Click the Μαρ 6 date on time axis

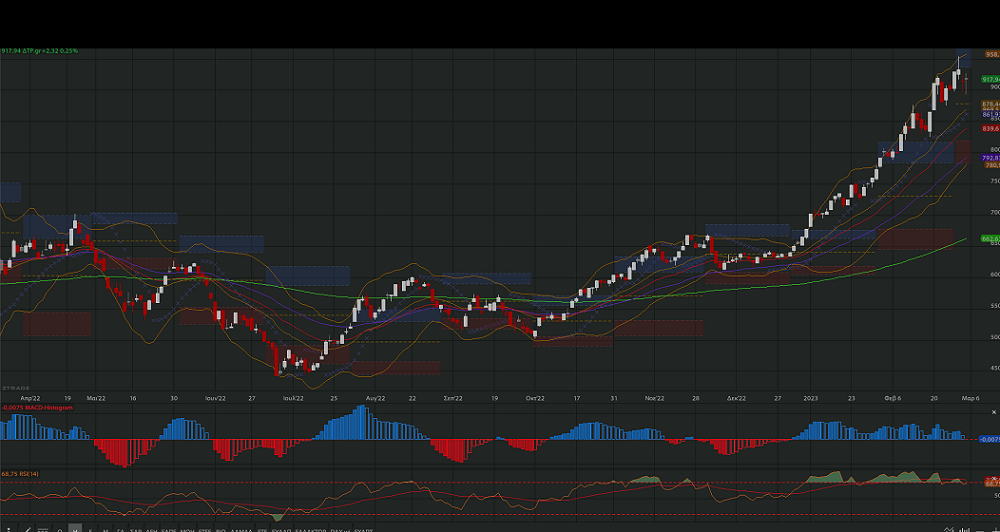pos(970,398)
